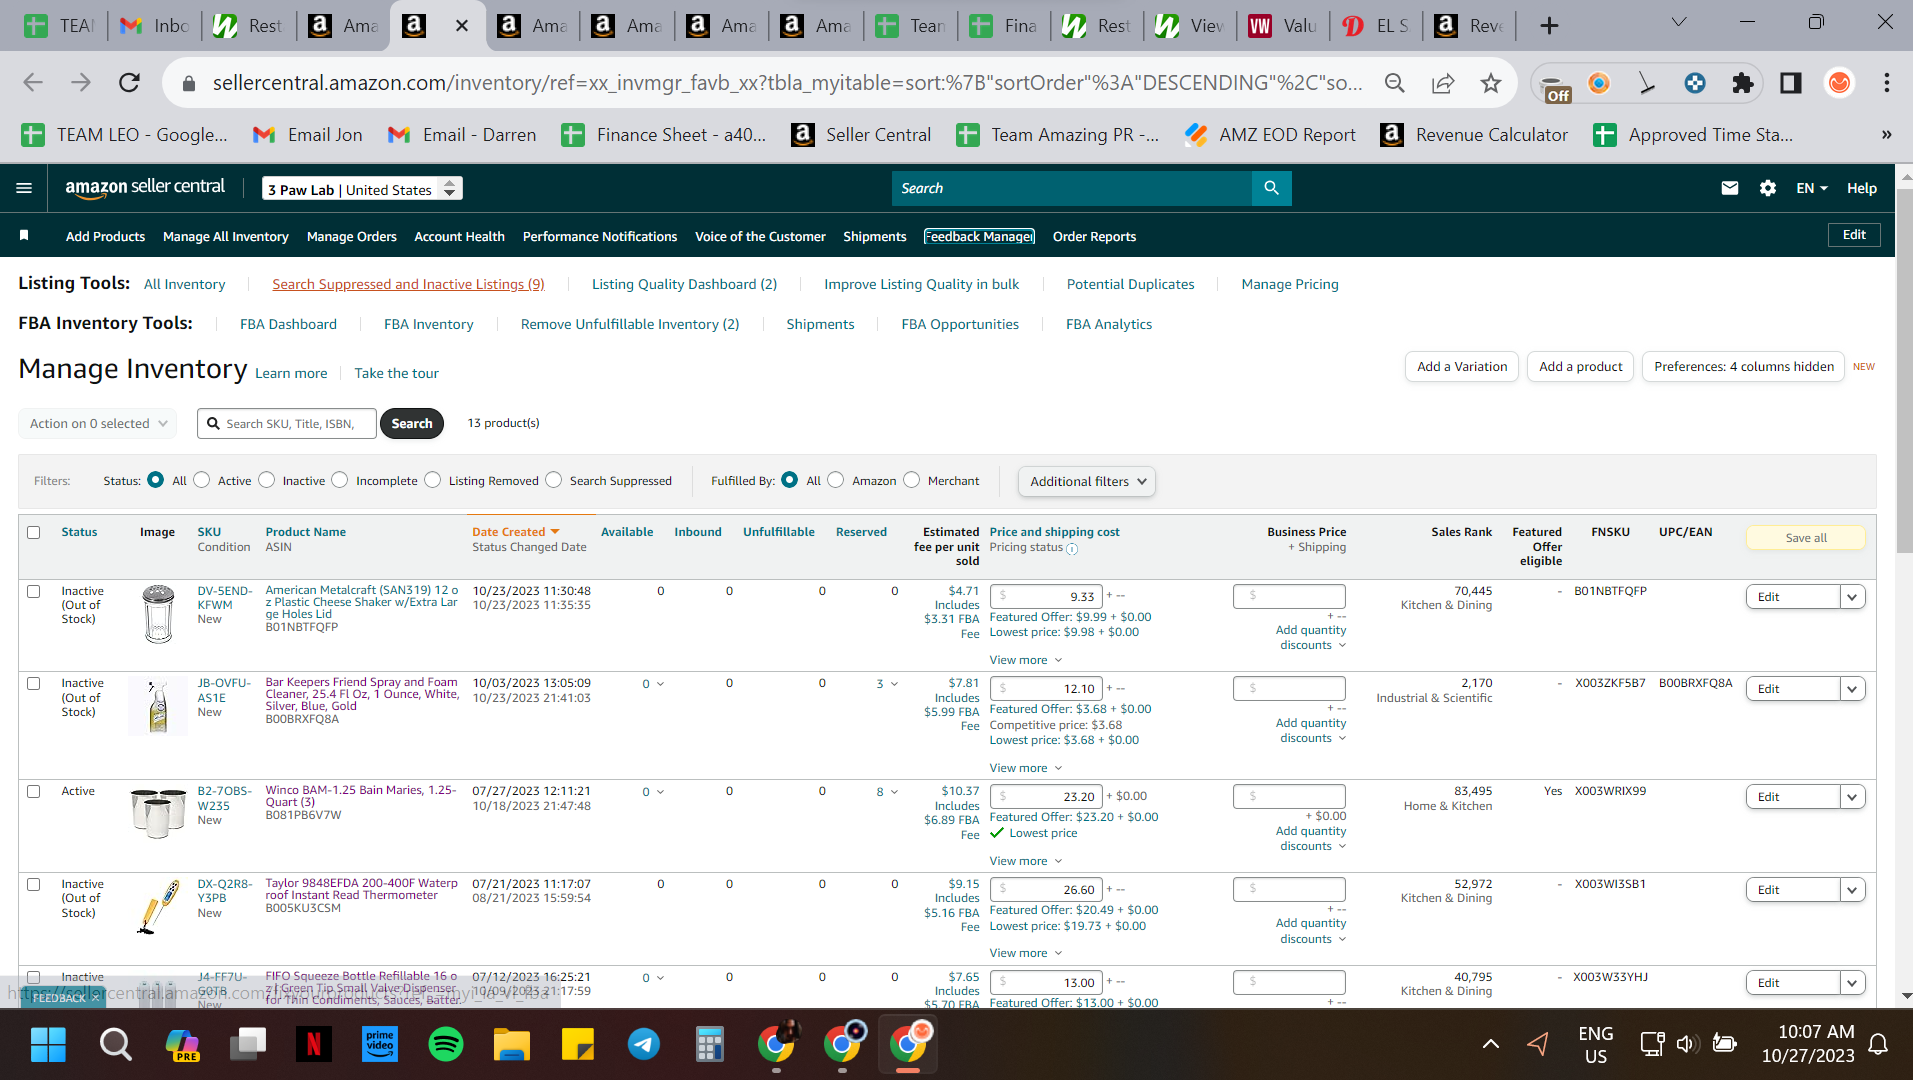The height and width of the screenshot is (1080, 1913).
Task: Open the Calculator from the taskbar
Action: (710, 1045)
